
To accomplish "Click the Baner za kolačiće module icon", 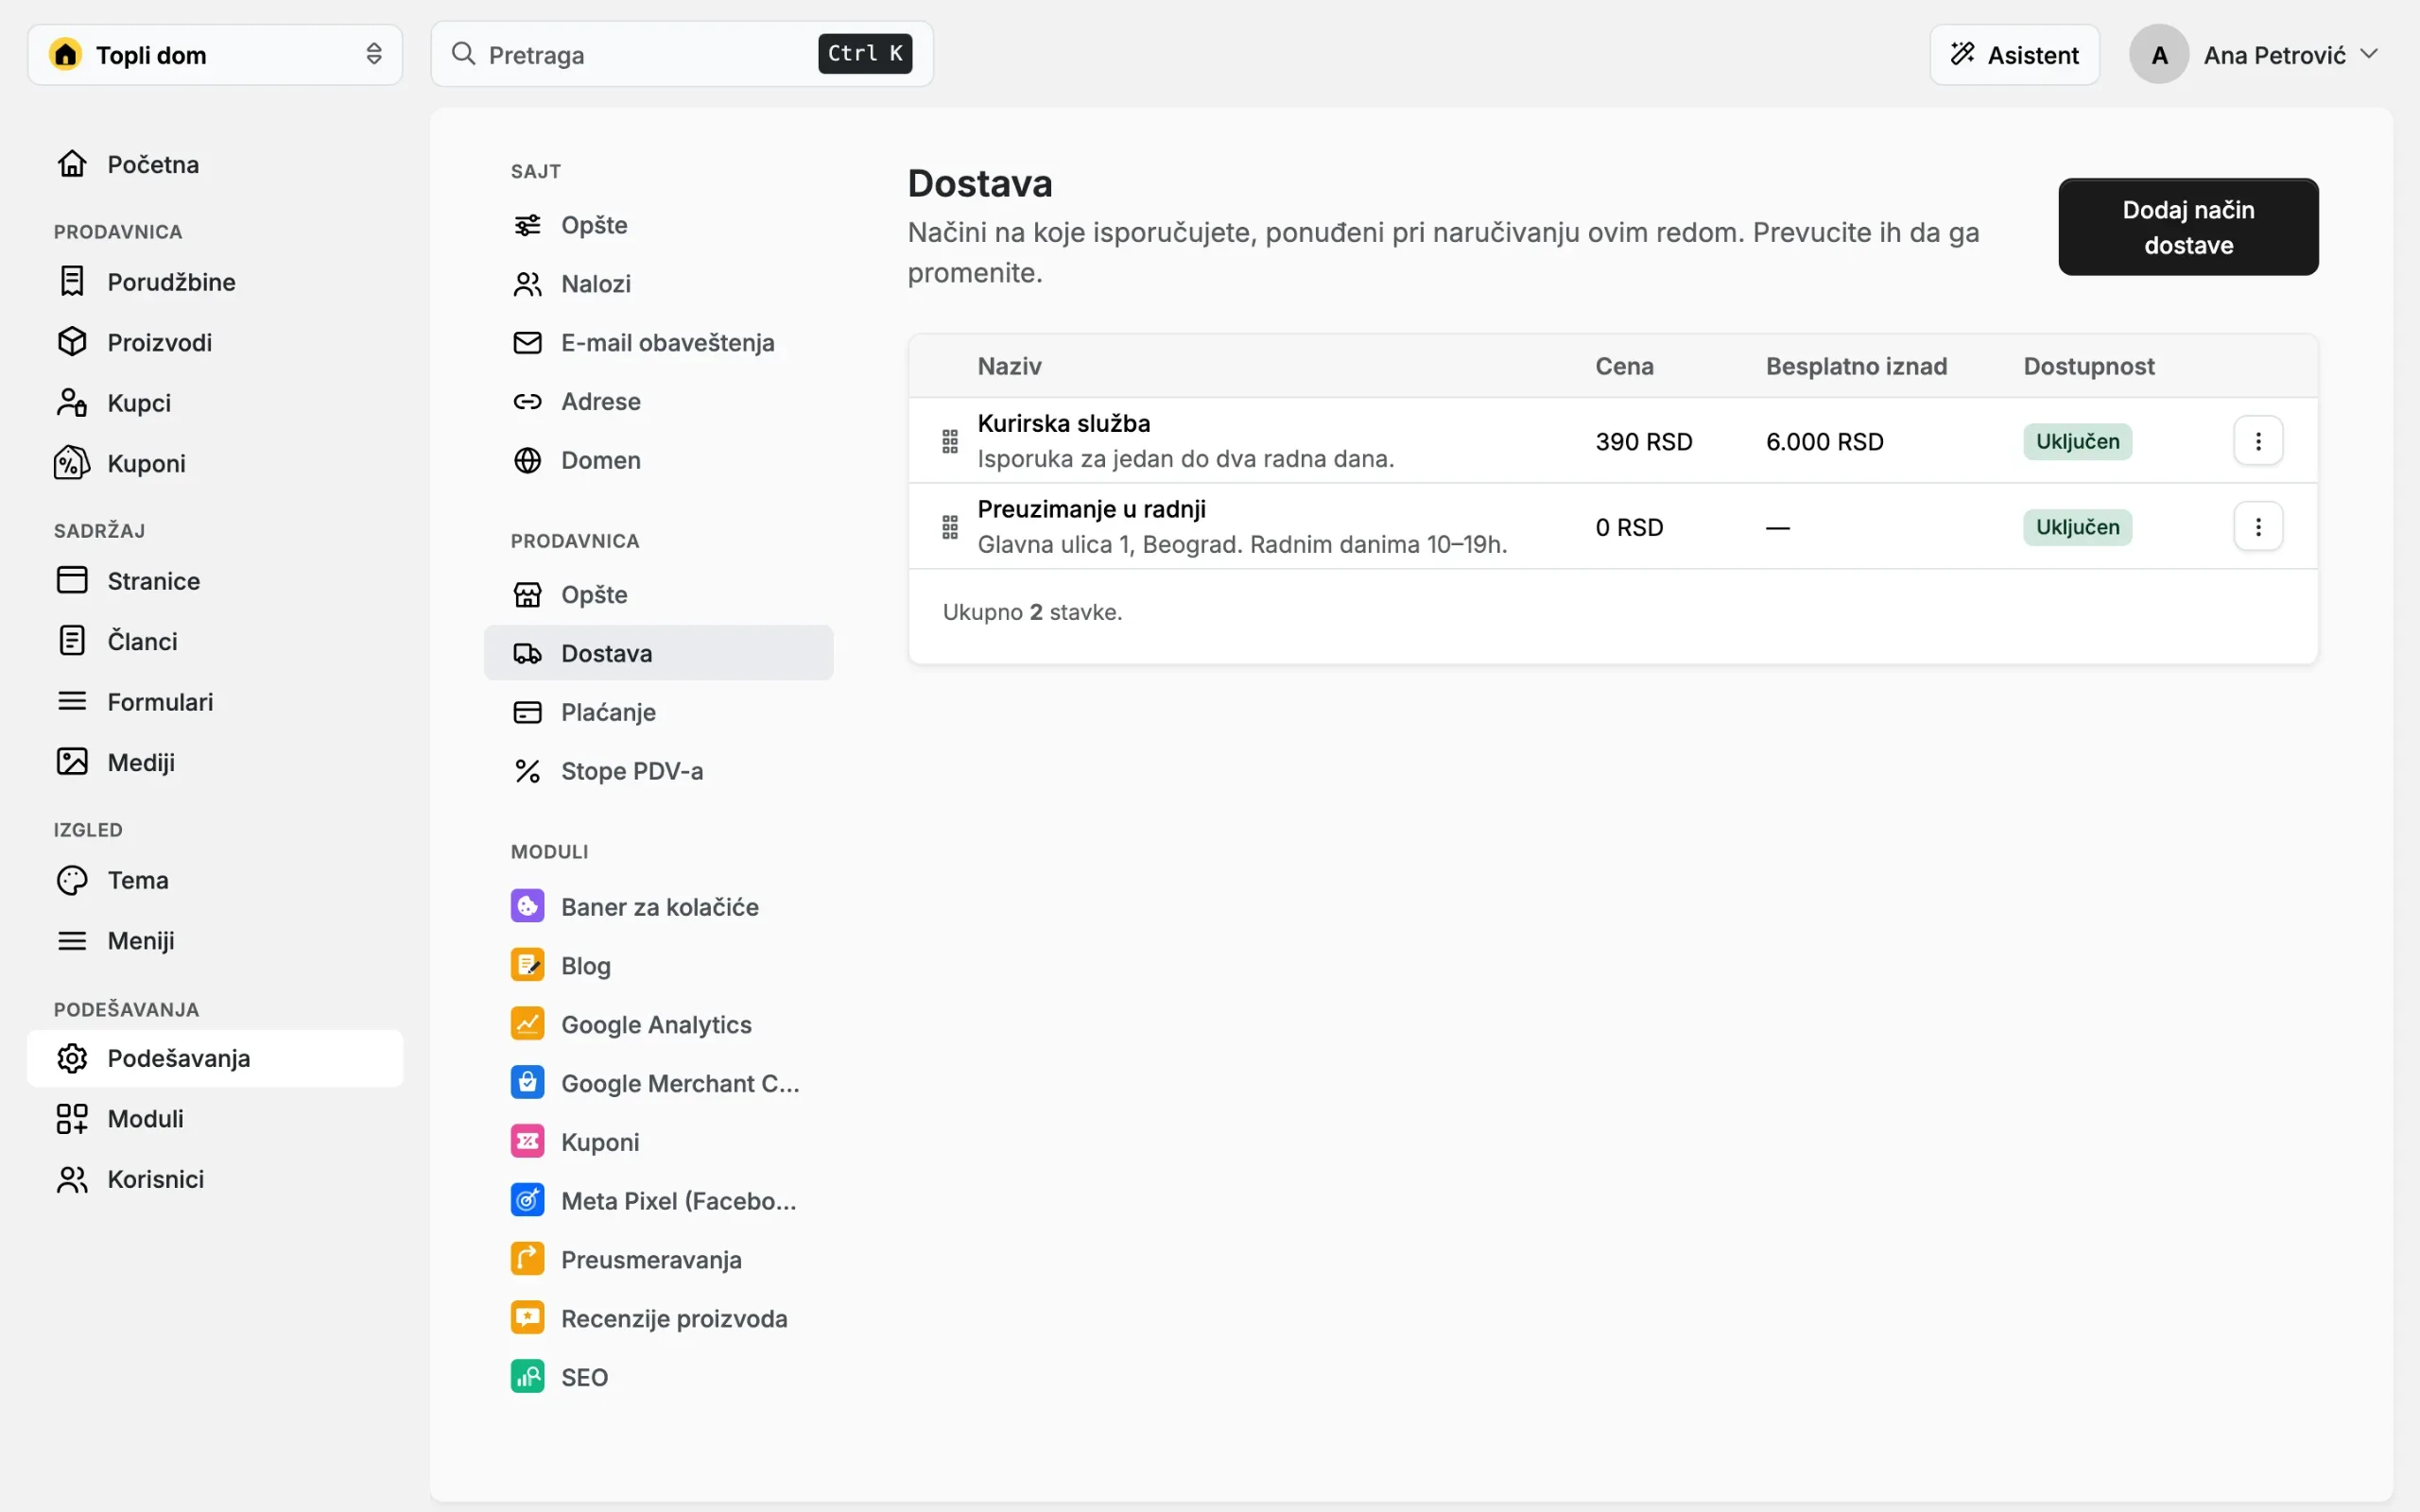I will coord(527,906).
